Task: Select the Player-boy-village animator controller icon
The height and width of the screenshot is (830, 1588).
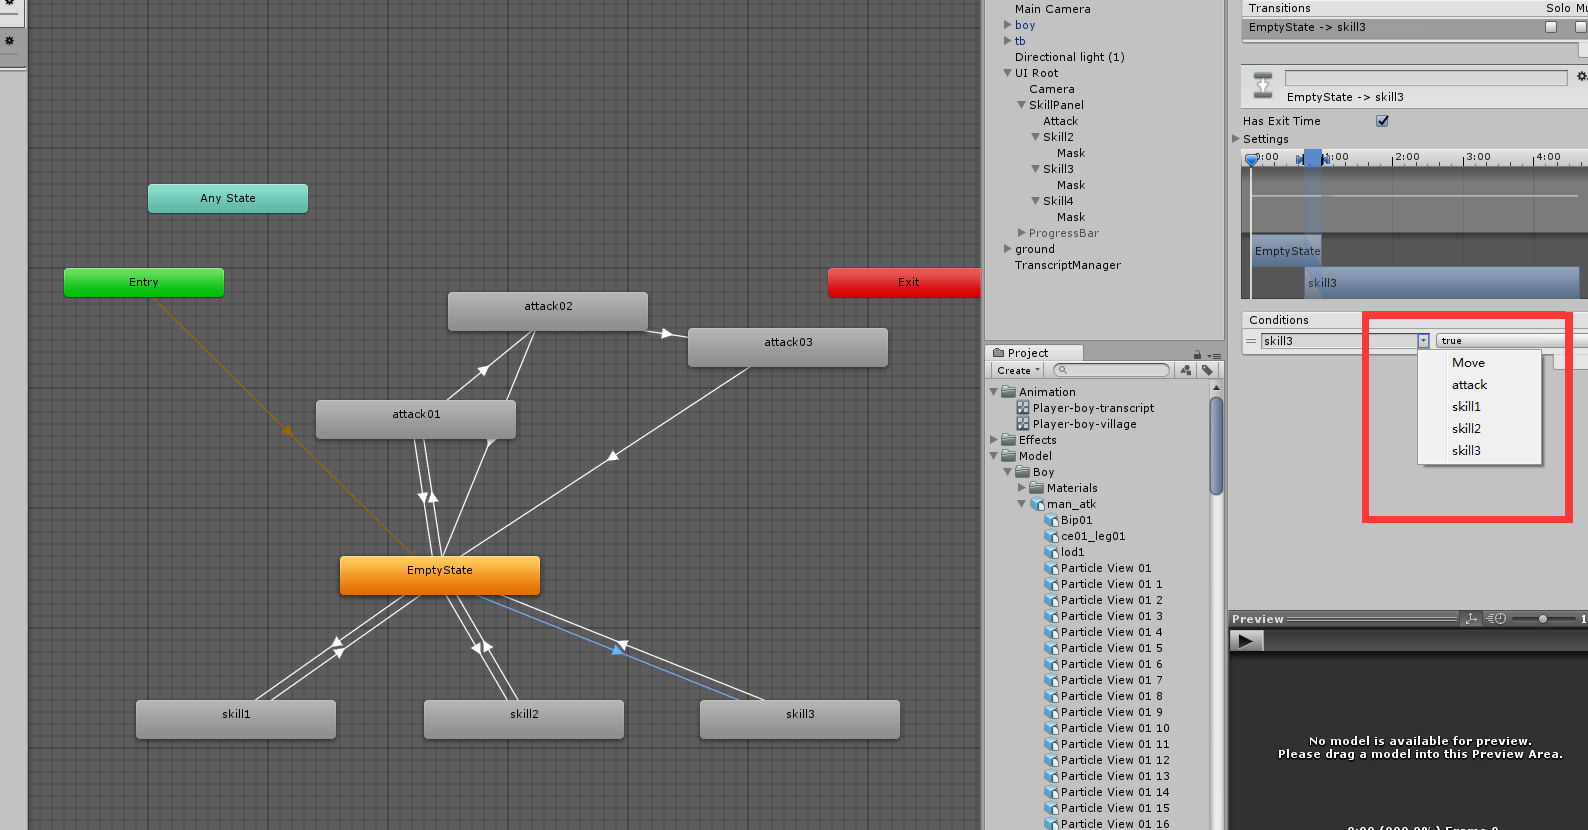Action: [1023, 424]
